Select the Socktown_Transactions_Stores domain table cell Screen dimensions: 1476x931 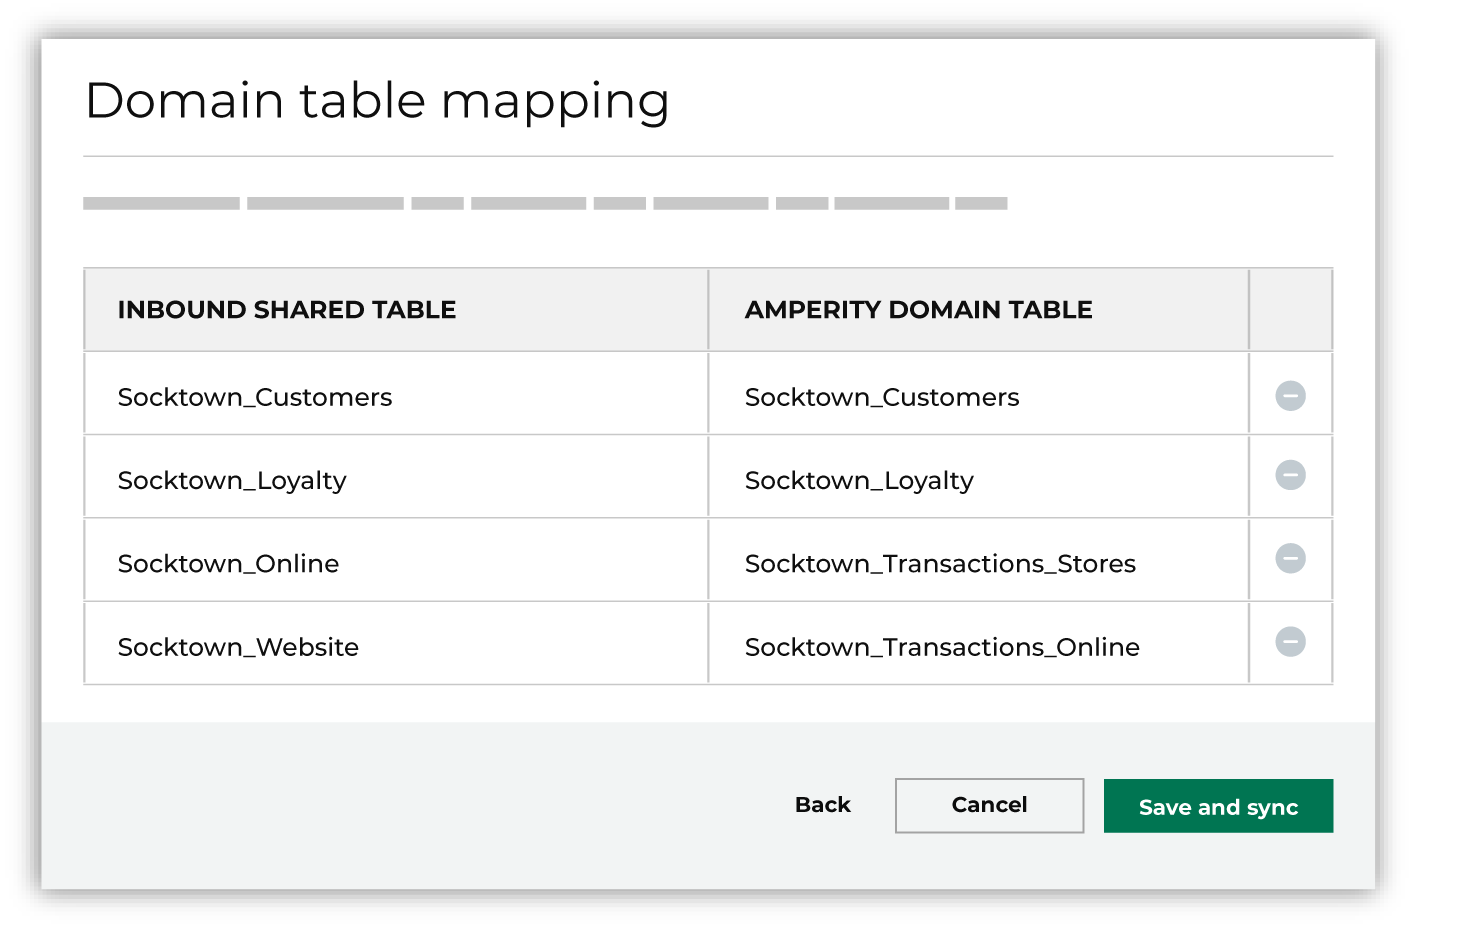pos(940,563)
